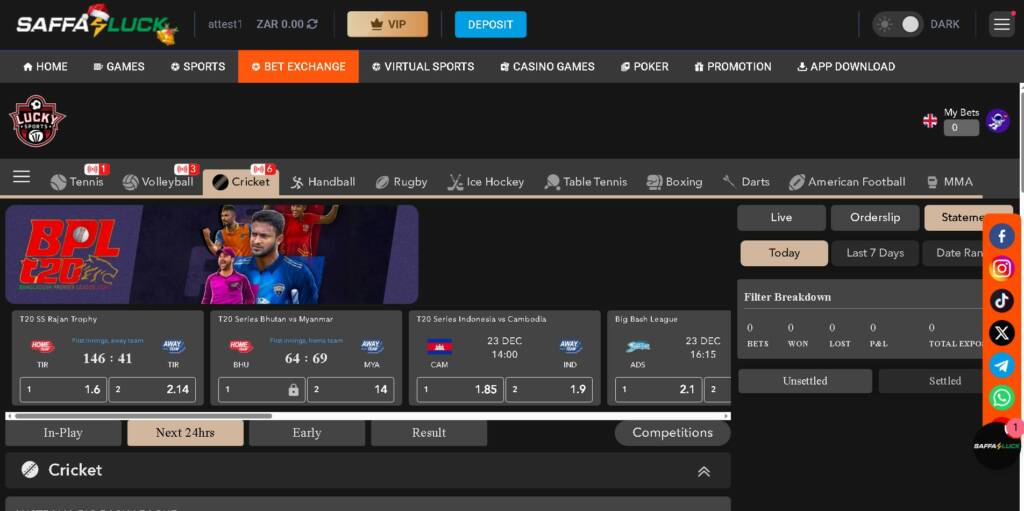Select the Last 7 Days filter
The image size is (1024, 511).
pyautogui.click(x=874, y=253)
